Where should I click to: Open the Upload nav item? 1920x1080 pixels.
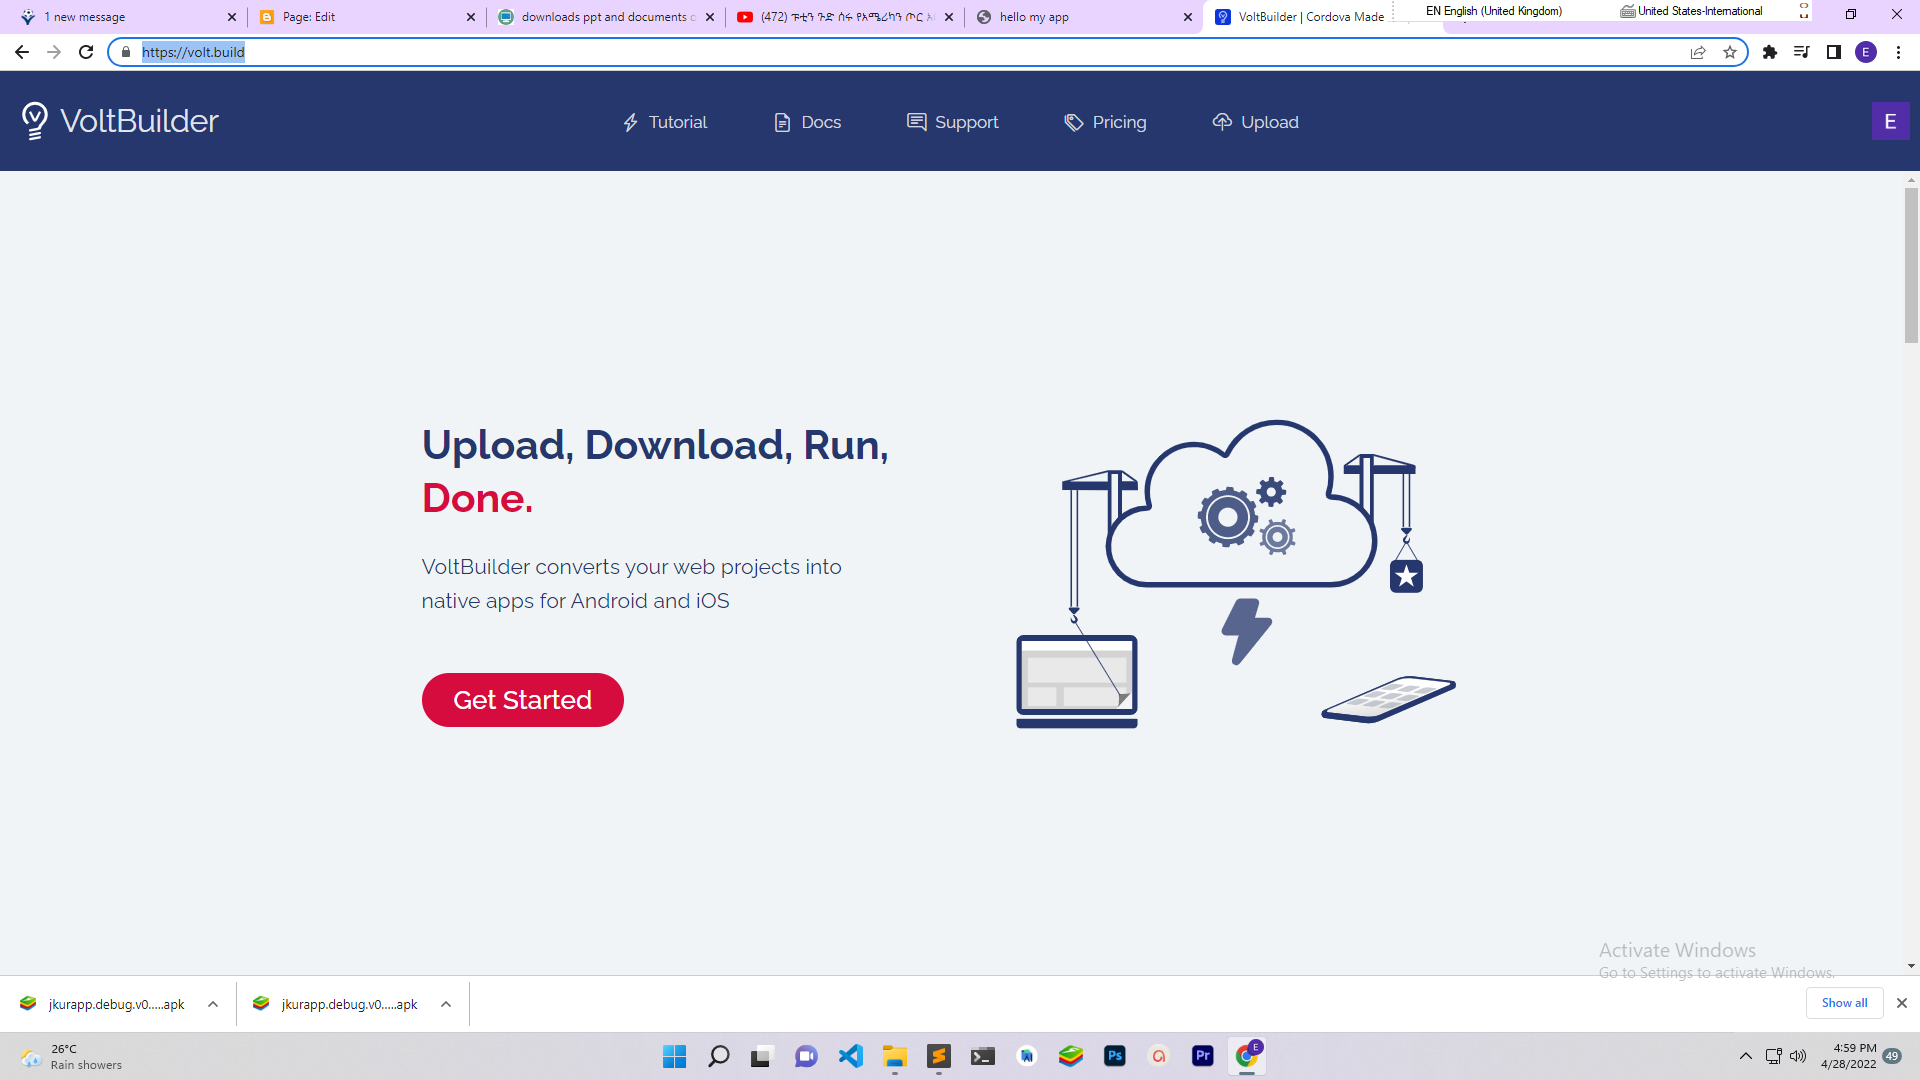click(1255, 122)
